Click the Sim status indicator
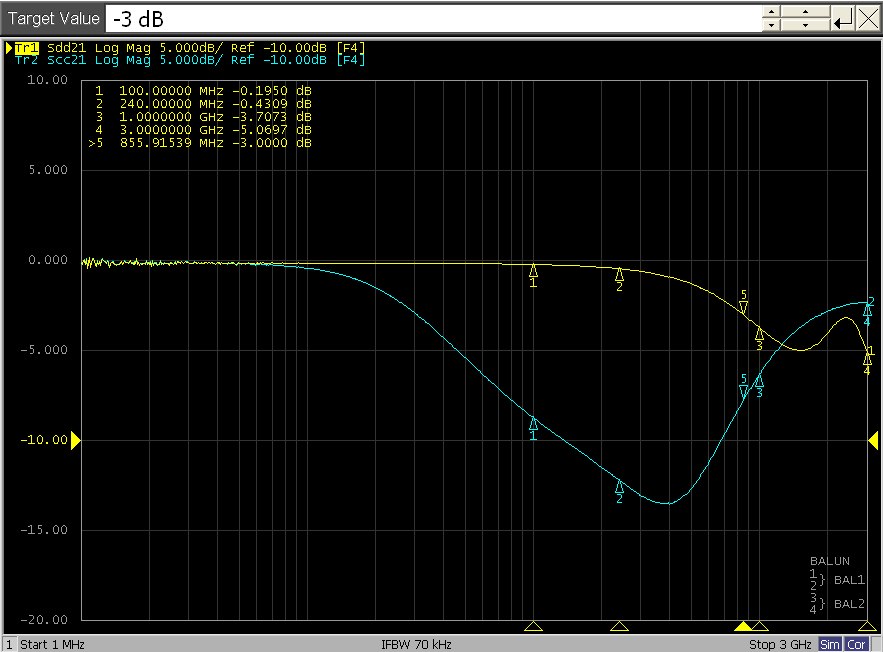883x652 pixels. (830, 644)
